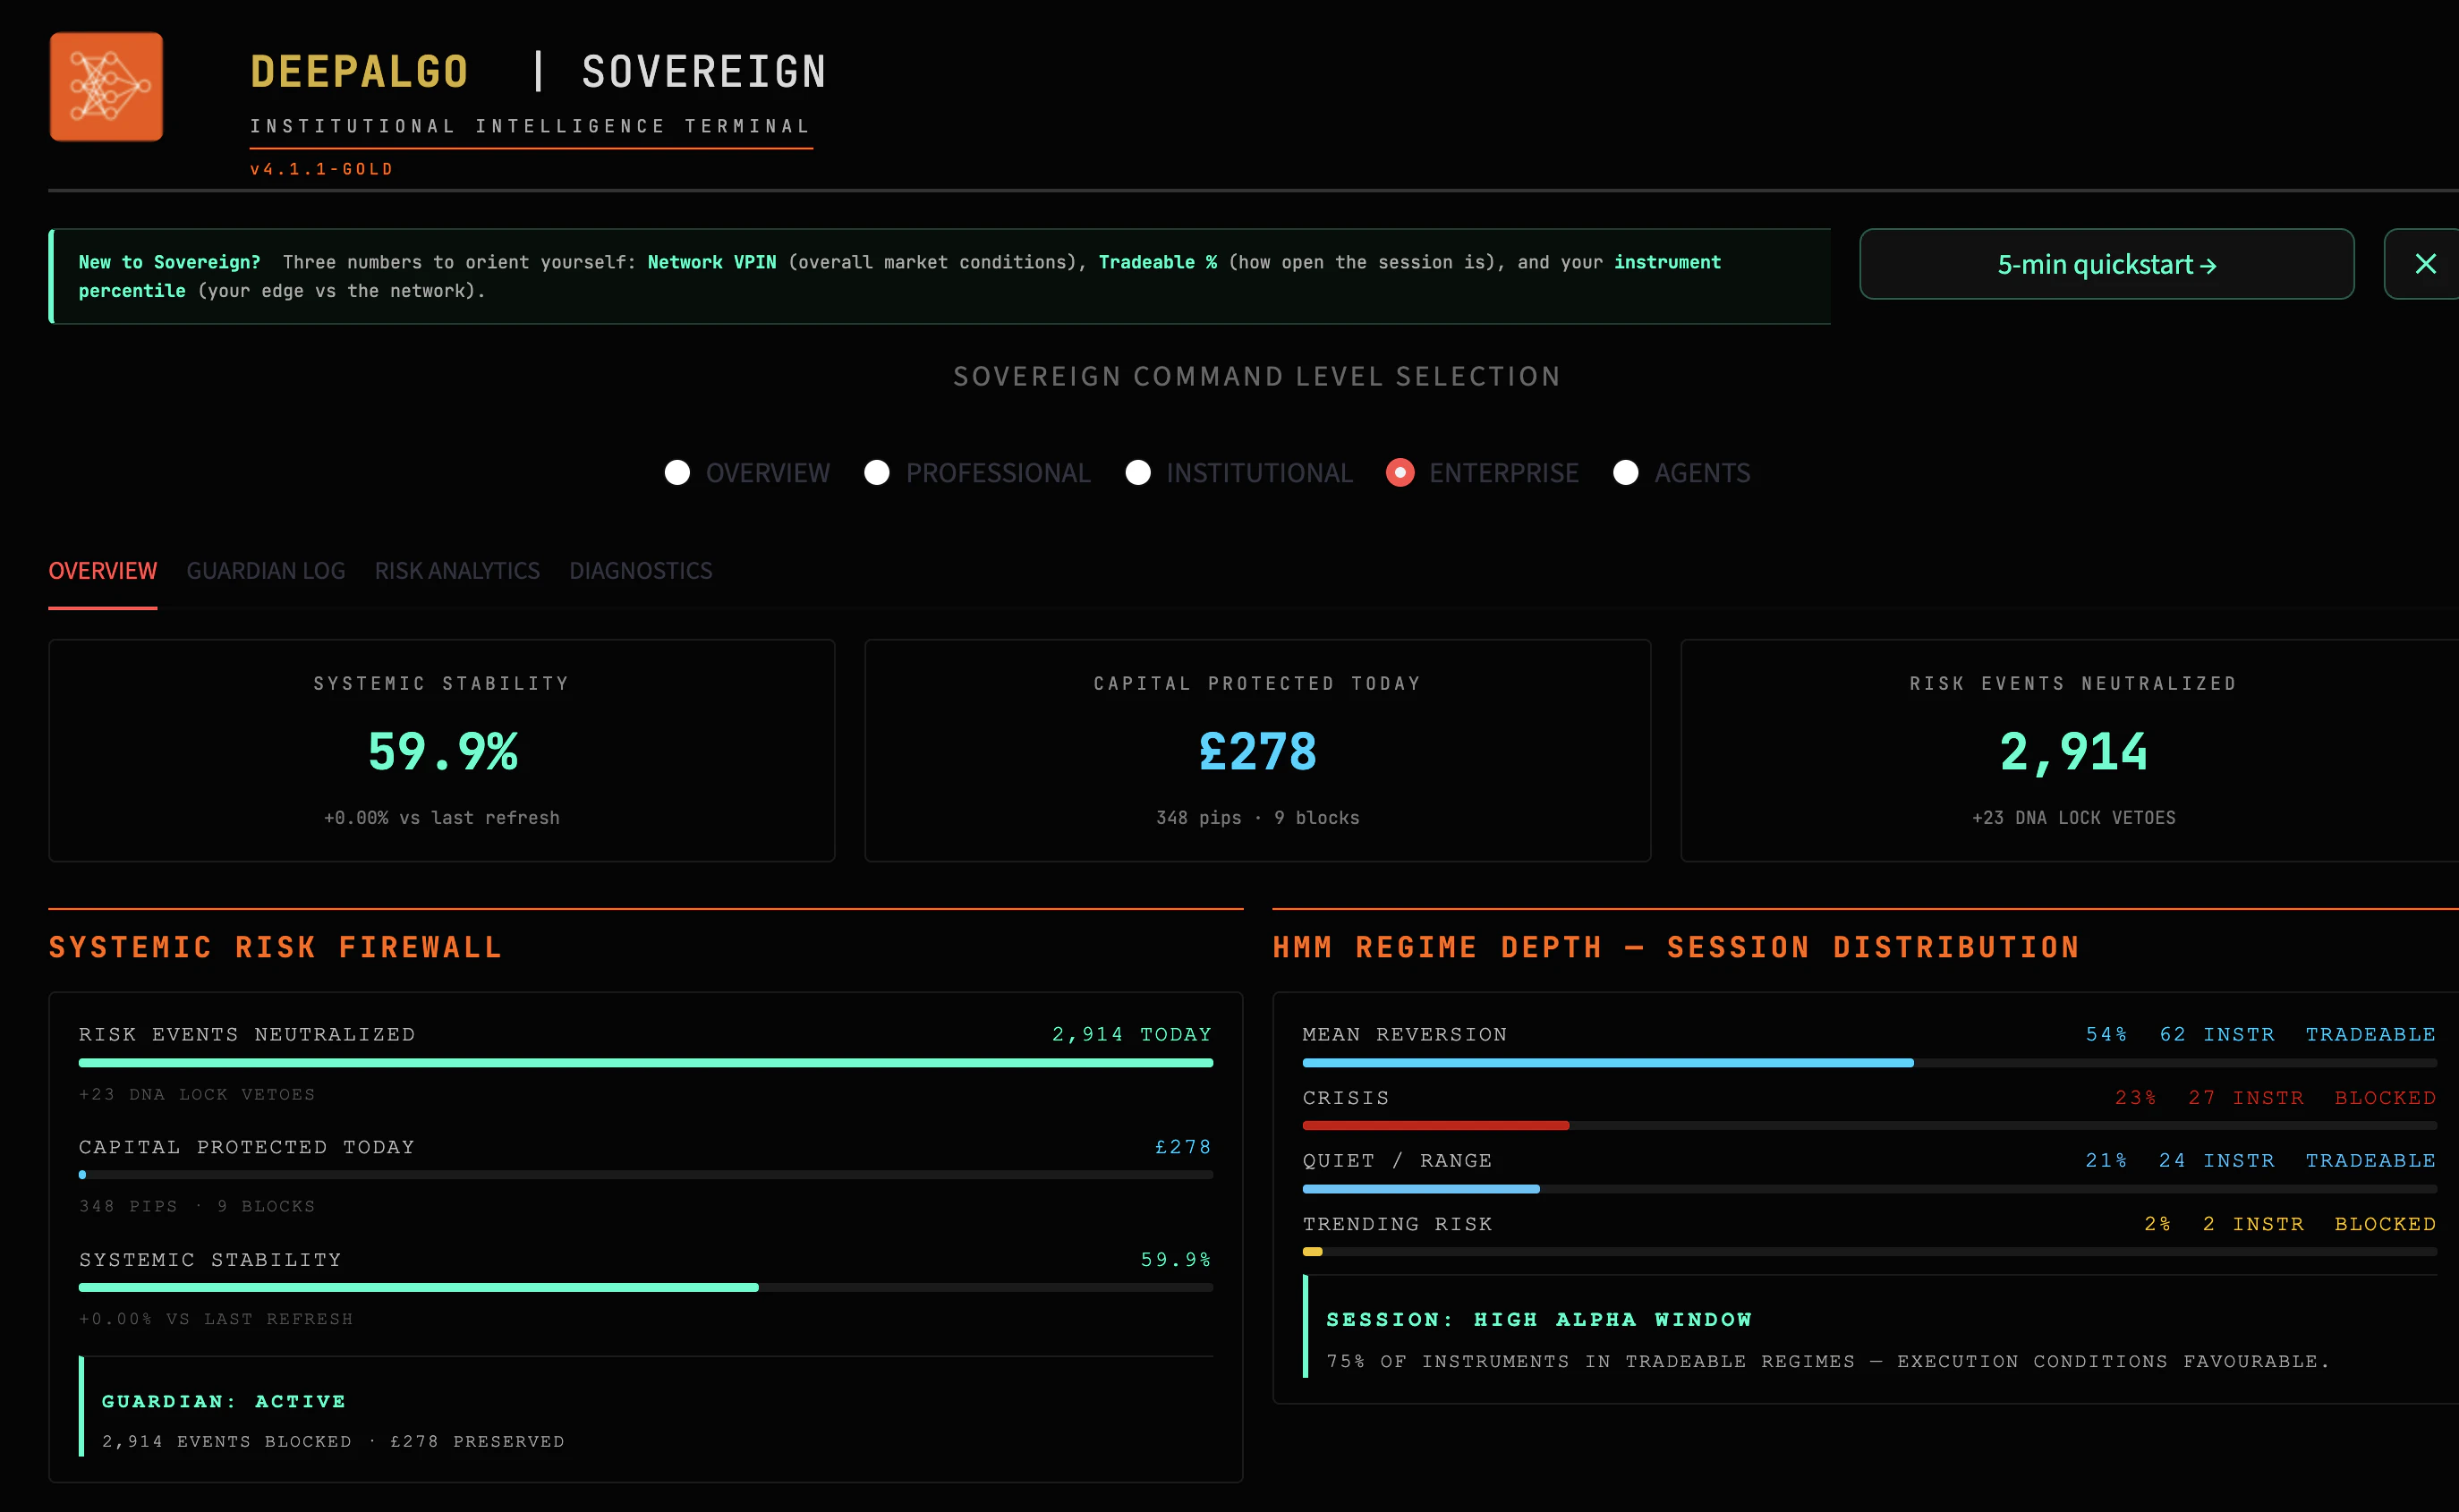Click the '2,914 TODAY' value
The width and height of the screenshot is (2459, 1512).
click(x=1132, y=1034)
